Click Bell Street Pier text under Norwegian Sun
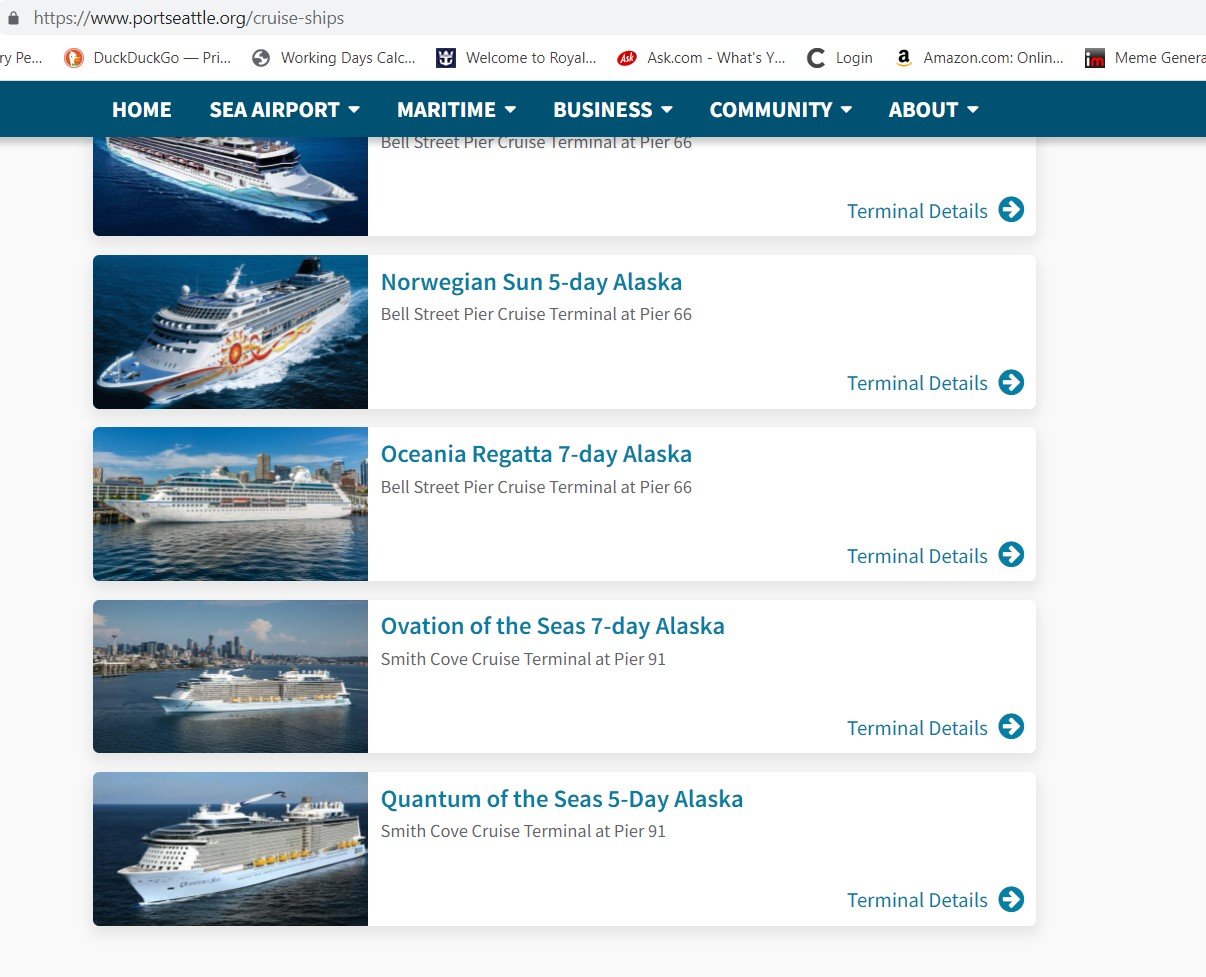This screenshot has width=1206, height=977. 536,314
